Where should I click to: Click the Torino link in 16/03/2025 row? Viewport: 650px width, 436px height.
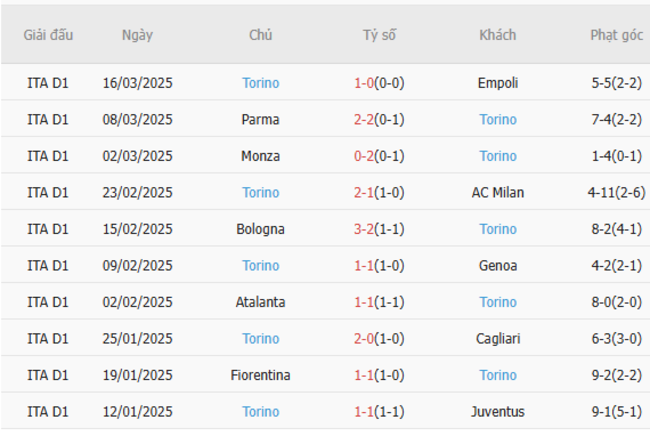[x=260, y=83]
